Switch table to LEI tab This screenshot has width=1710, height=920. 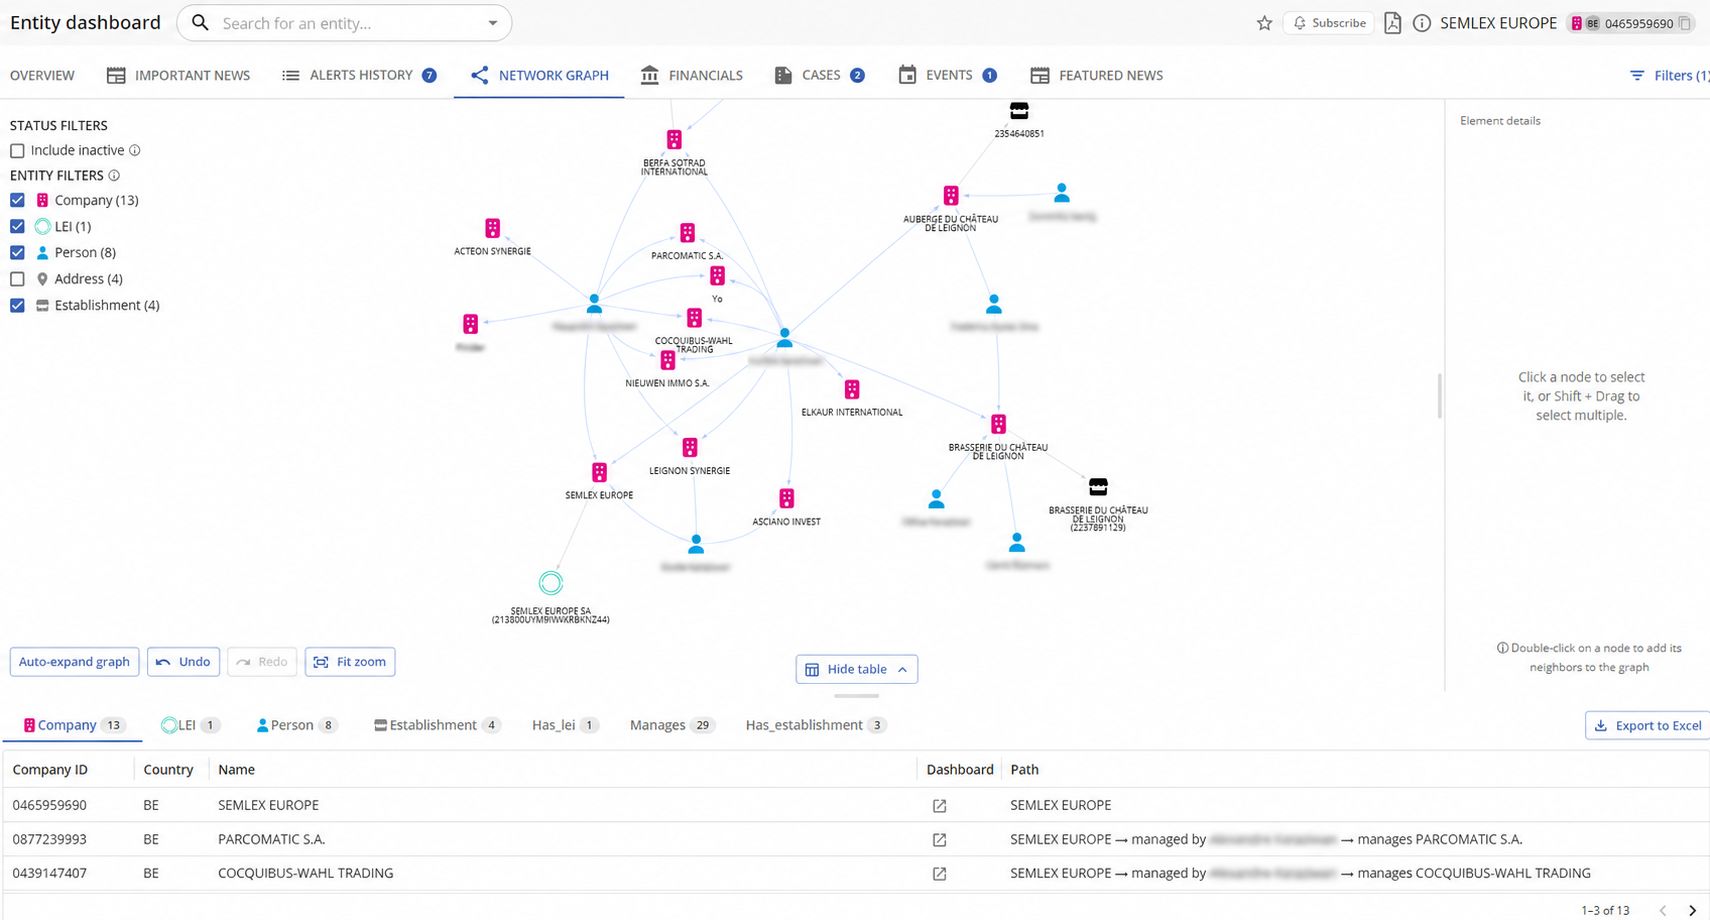pos(190,725)
